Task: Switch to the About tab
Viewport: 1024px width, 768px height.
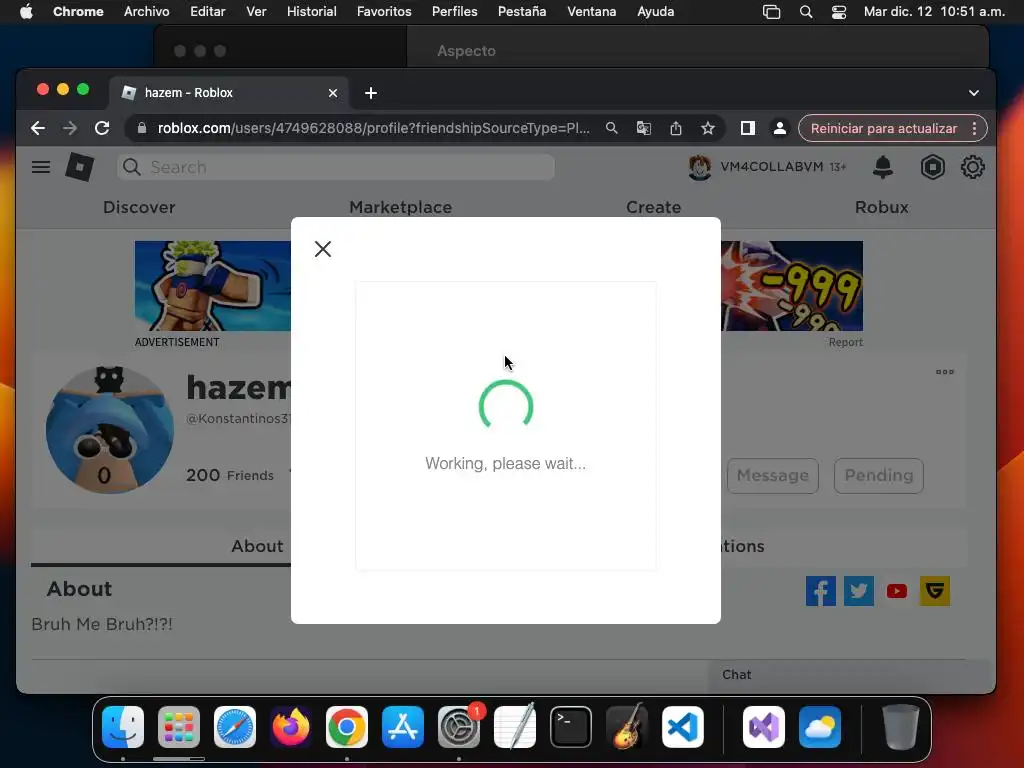Action: click(x=257, y=547)
